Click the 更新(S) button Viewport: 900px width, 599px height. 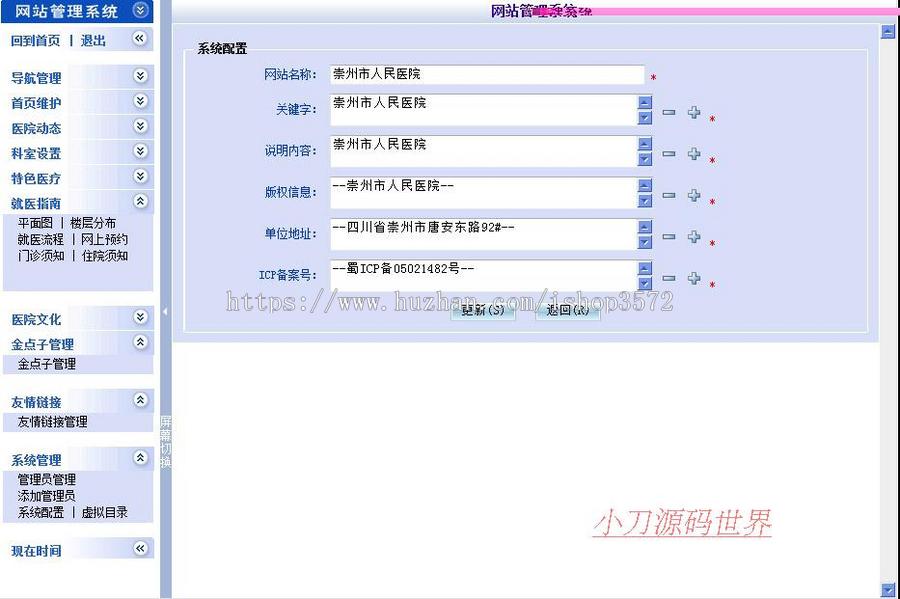(x=484, y=310)
